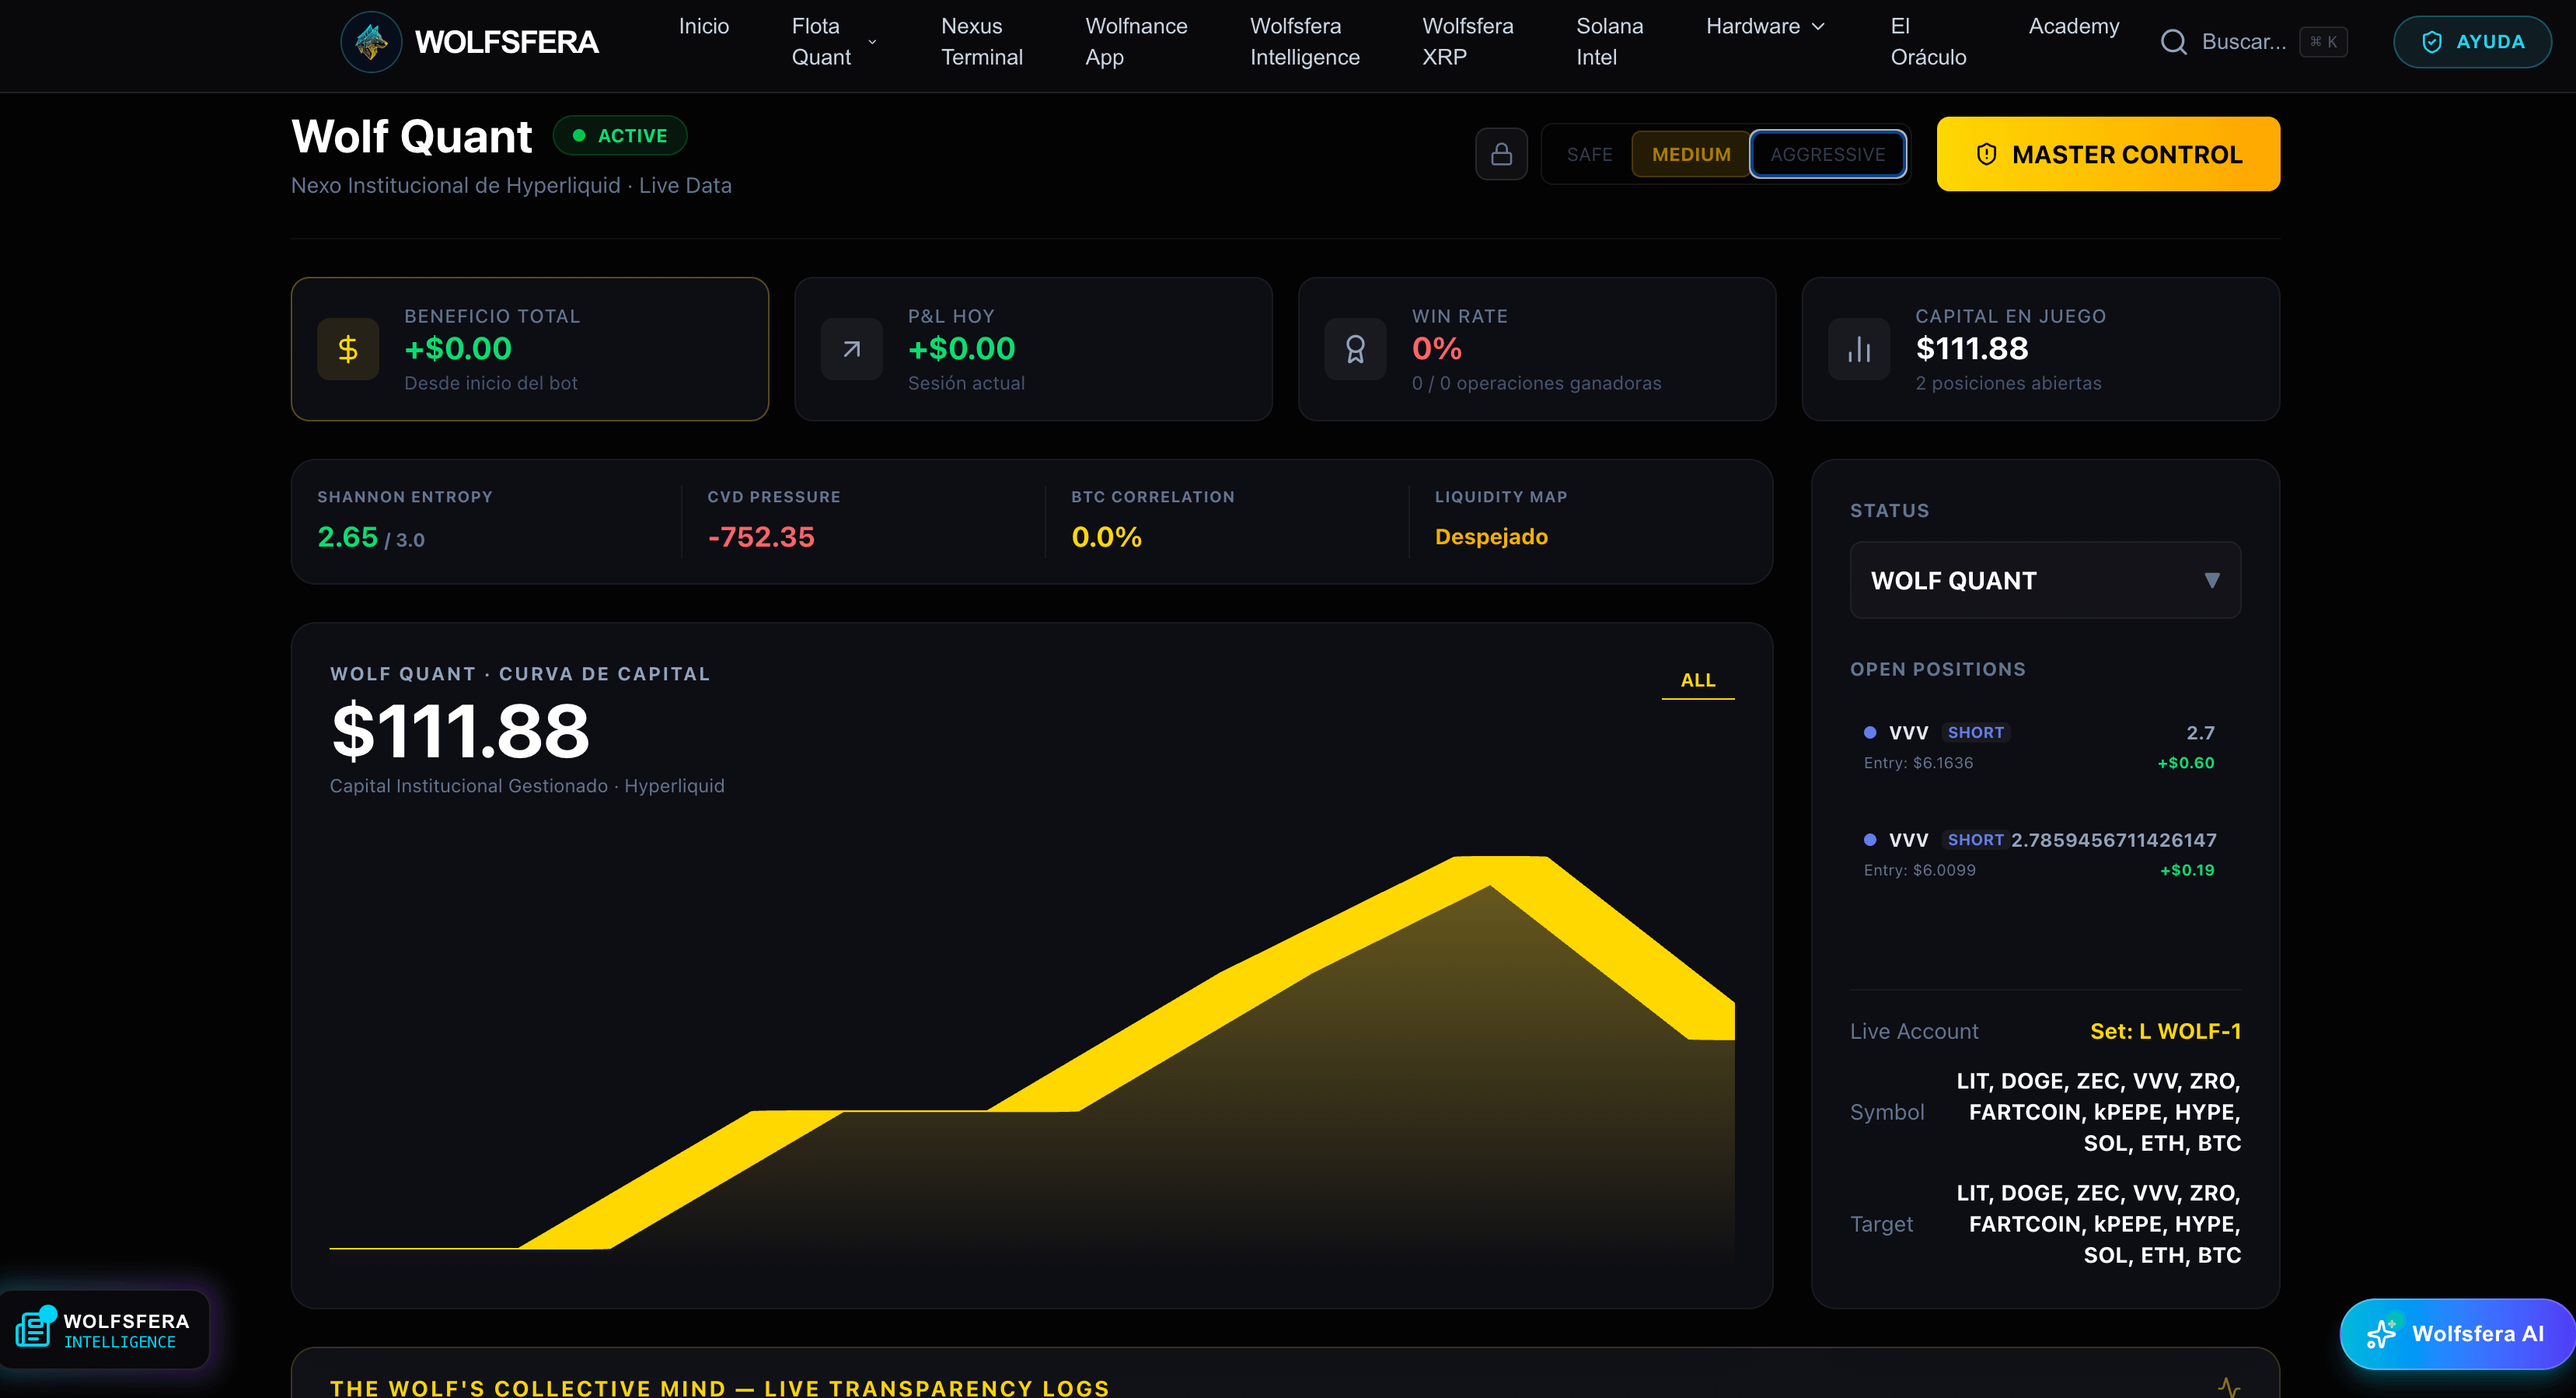Image resolution: width=2576 pixels, height=1398 pixels.
Task: Switch risk mode to SAFE
Action: click(1589, 155)
